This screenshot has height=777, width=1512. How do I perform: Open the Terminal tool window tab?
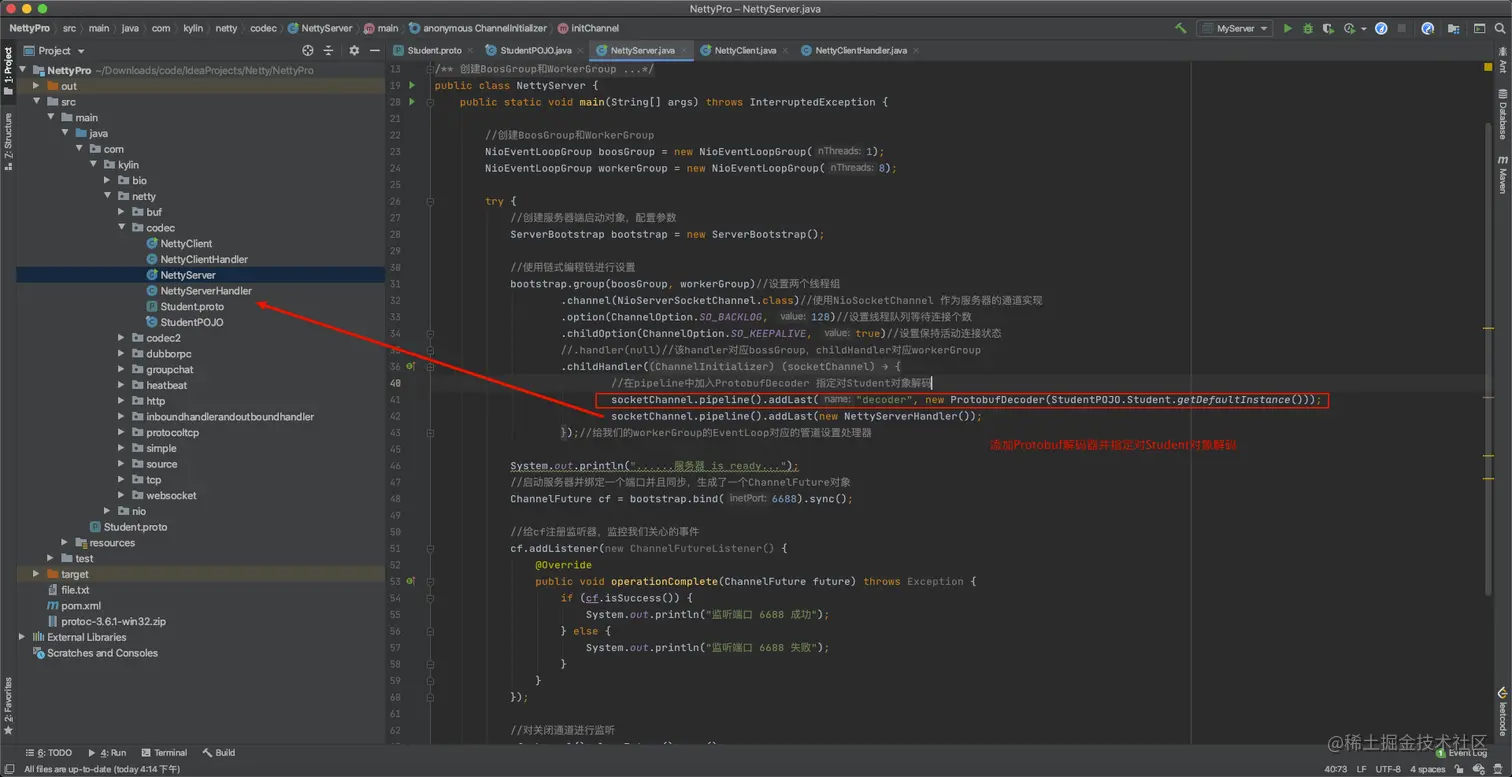tap(164, 753)
